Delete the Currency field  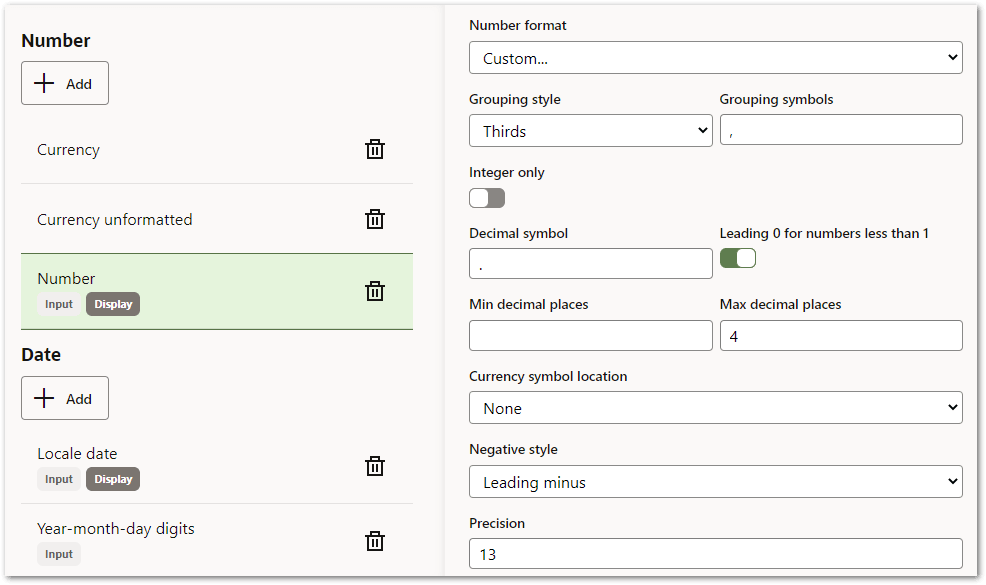375,148
